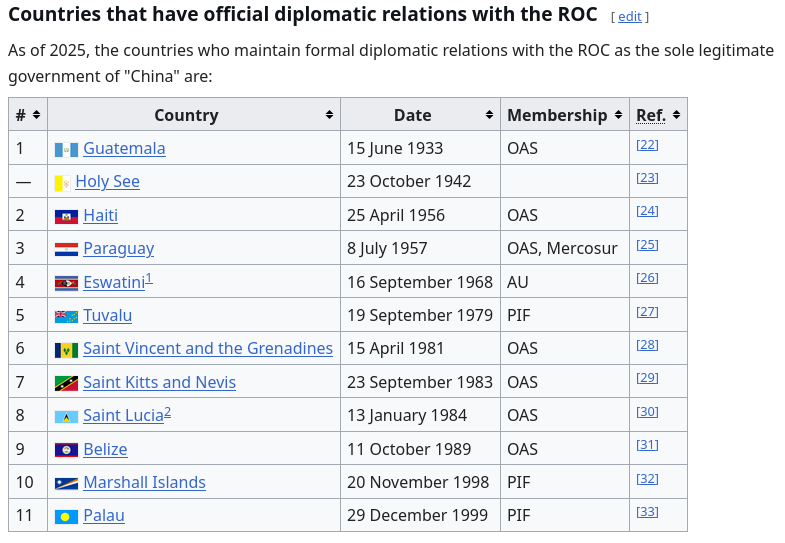Viewport: 785px width, 543px height.
Task: Click the Palau flag icon
Action: [x=66, y=516]
